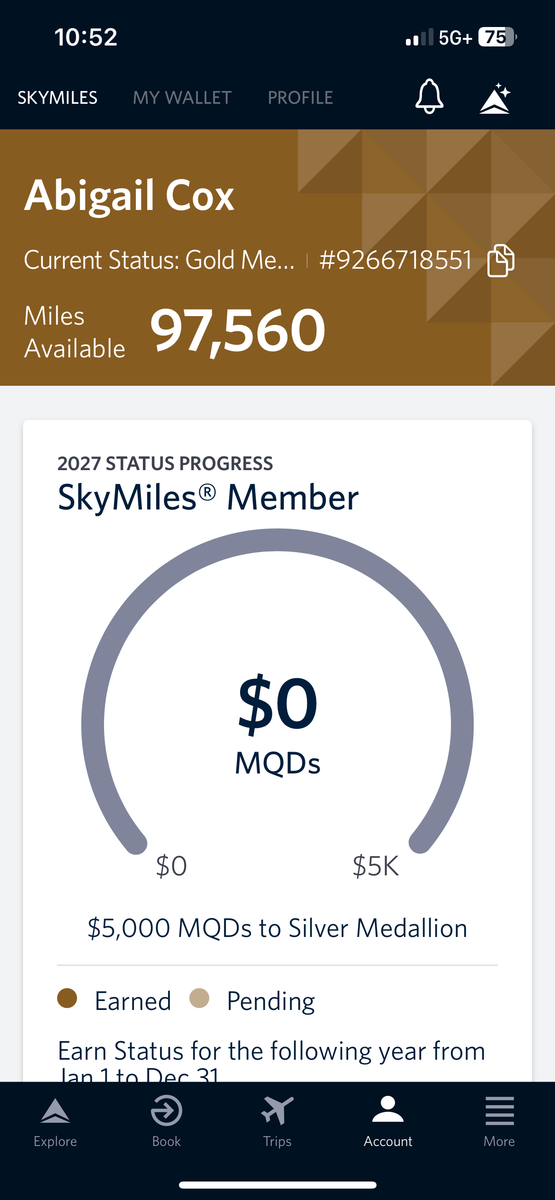Open Trips airplane icon
Screen dimensions: 555x1200
click(x=277, y=1111)
